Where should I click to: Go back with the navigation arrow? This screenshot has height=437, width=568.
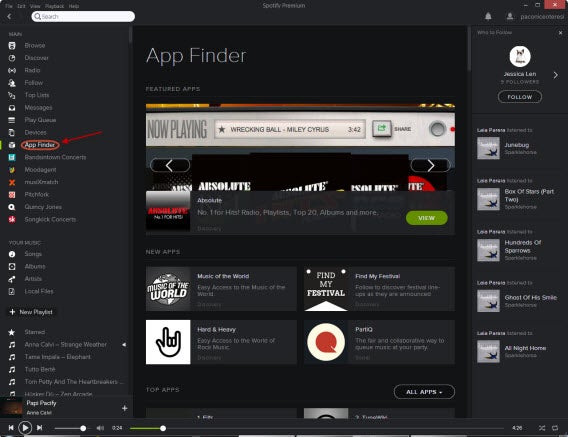tap(9, 16)
